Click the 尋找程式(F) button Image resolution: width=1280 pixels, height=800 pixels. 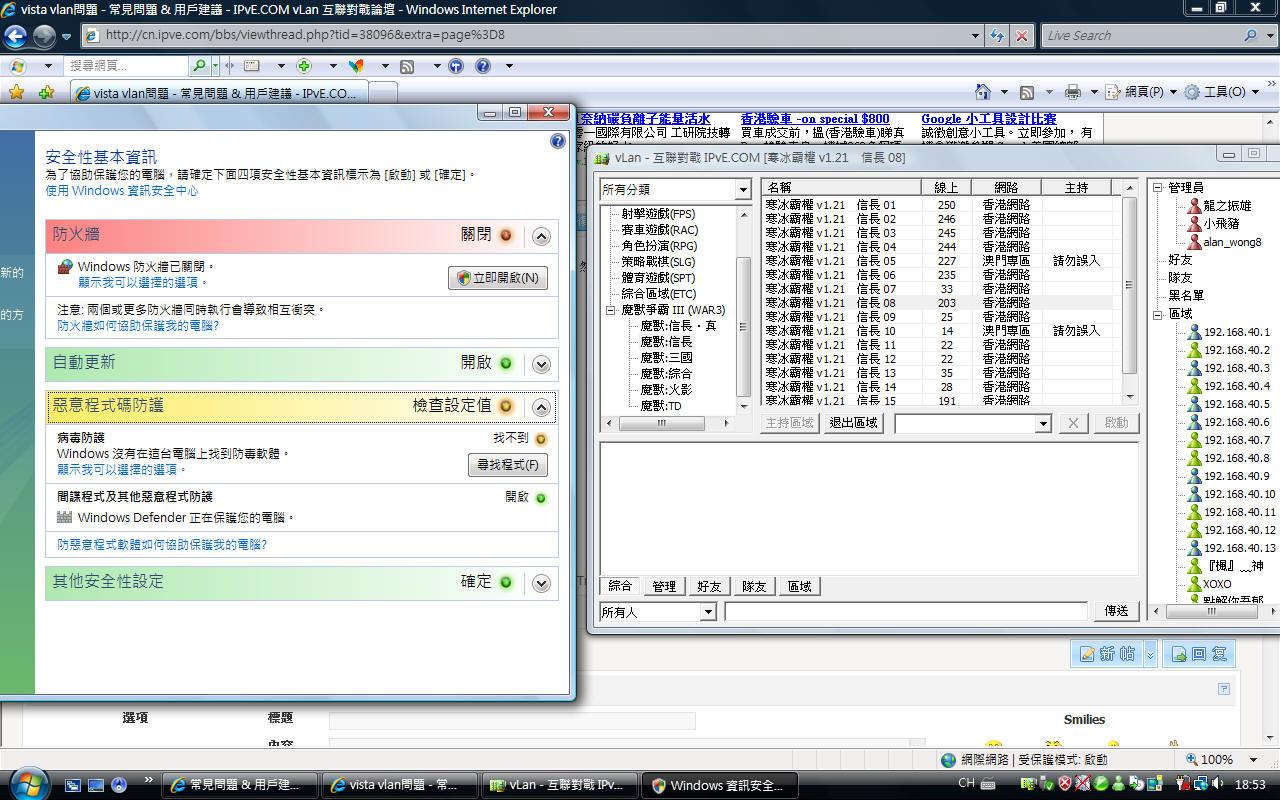[508, 465]
